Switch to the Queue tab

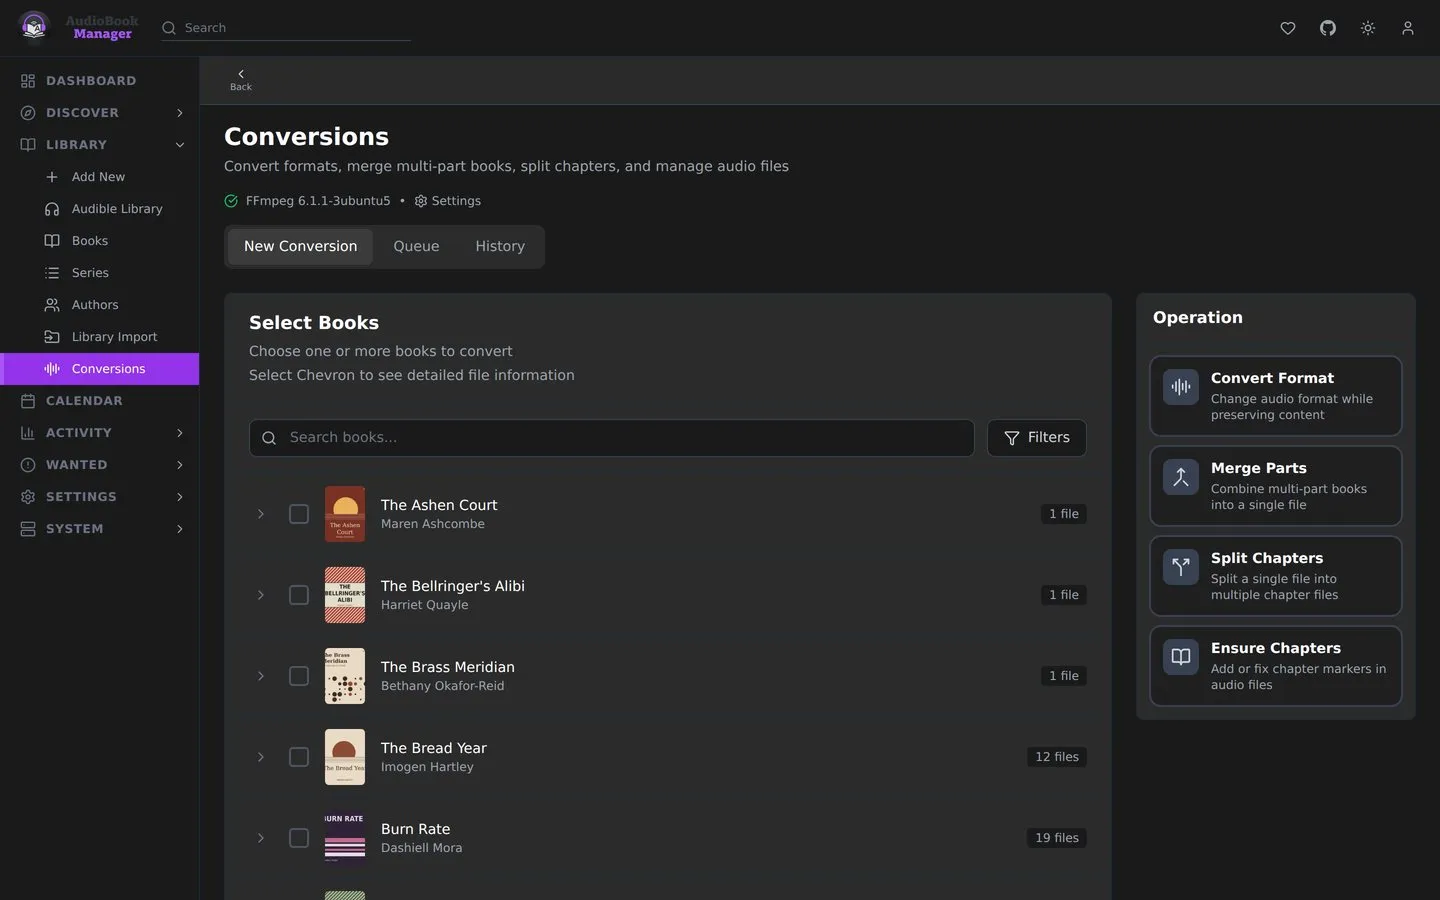[x=416, y=247]
